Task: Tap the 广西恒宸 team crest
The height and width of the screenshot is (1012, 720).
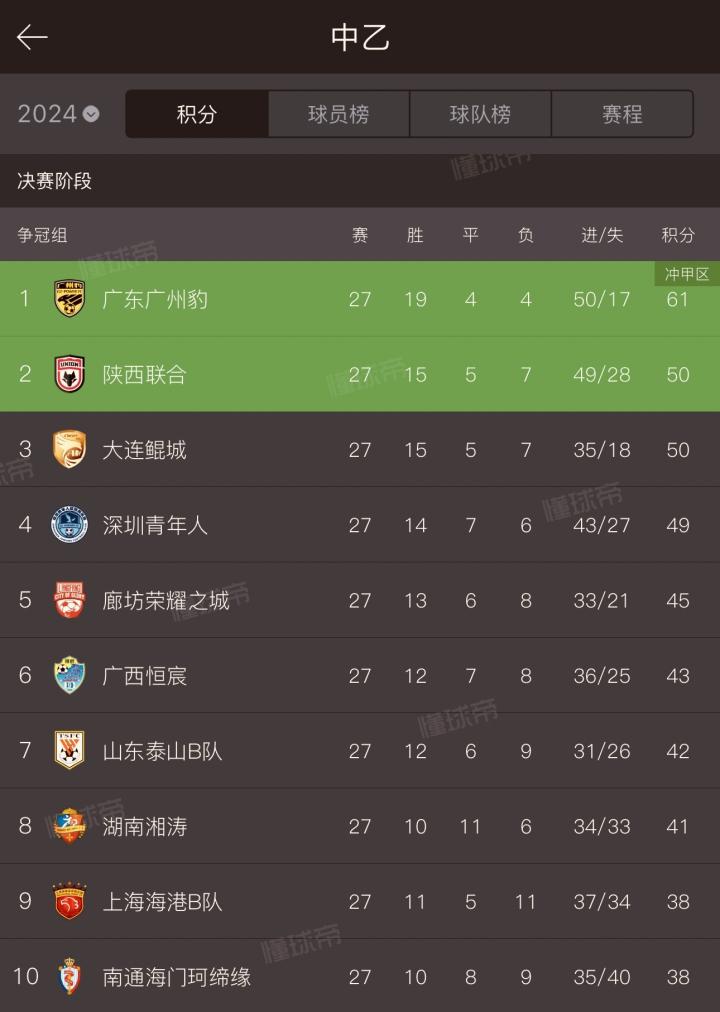Action: (x=69, y=675)
